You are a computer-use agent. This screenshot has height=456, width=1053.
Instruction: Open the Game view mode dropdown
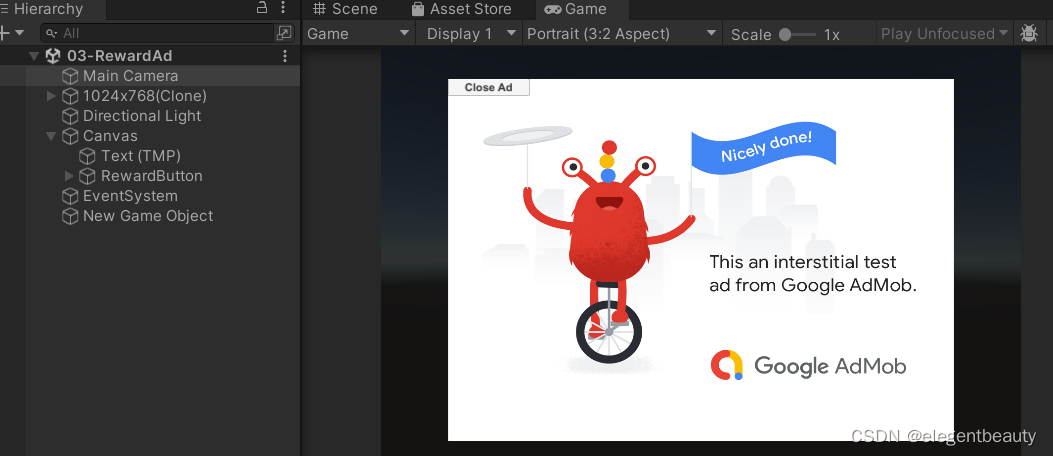[359, 34]
